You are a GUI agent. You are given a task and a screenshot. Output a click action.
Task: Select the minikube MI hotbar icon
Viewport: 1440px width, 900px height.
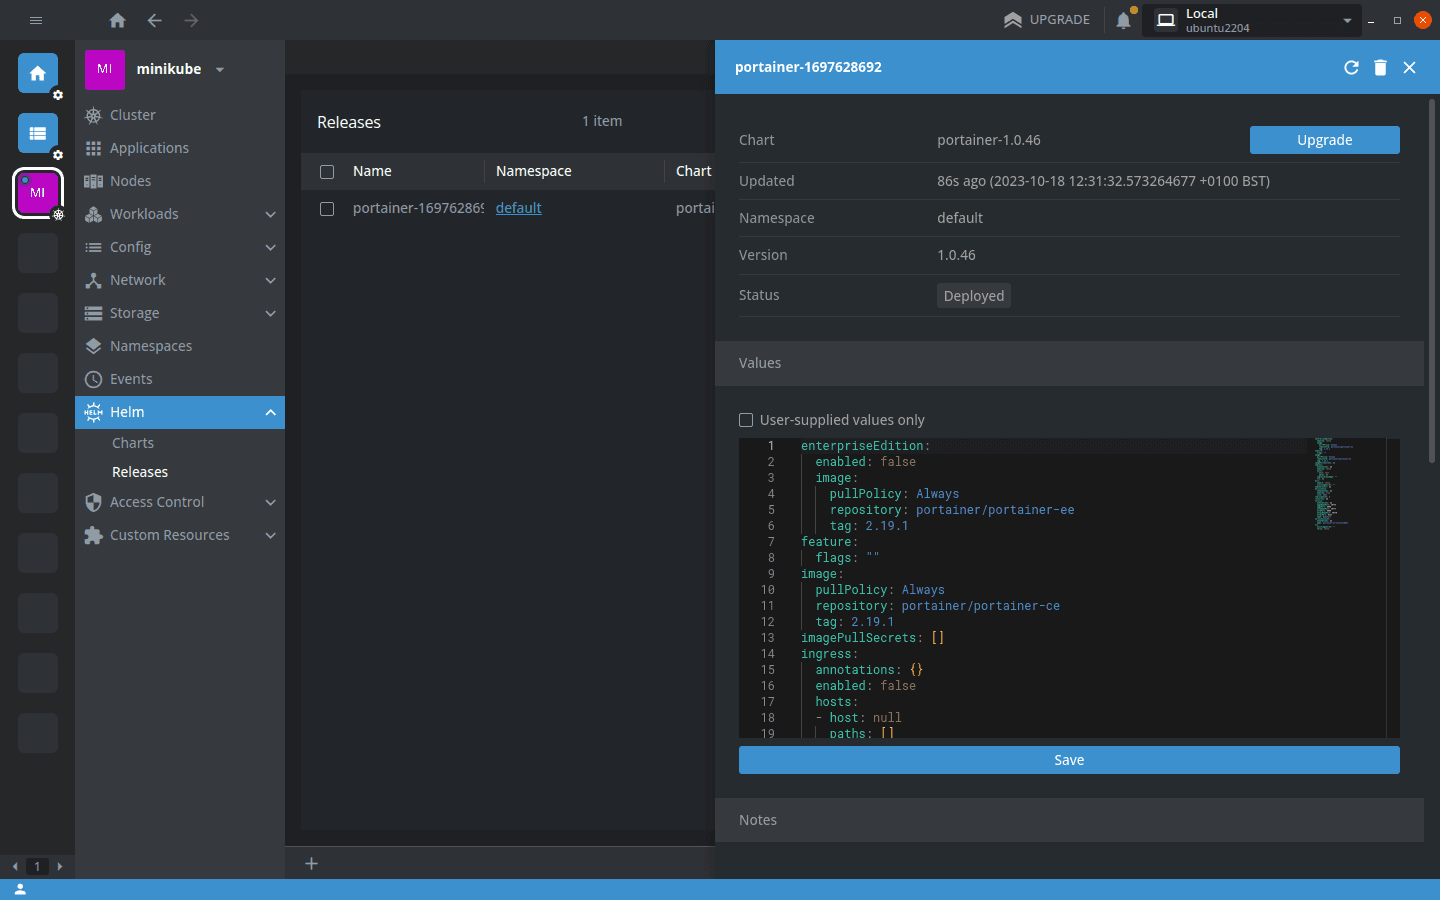38,193
